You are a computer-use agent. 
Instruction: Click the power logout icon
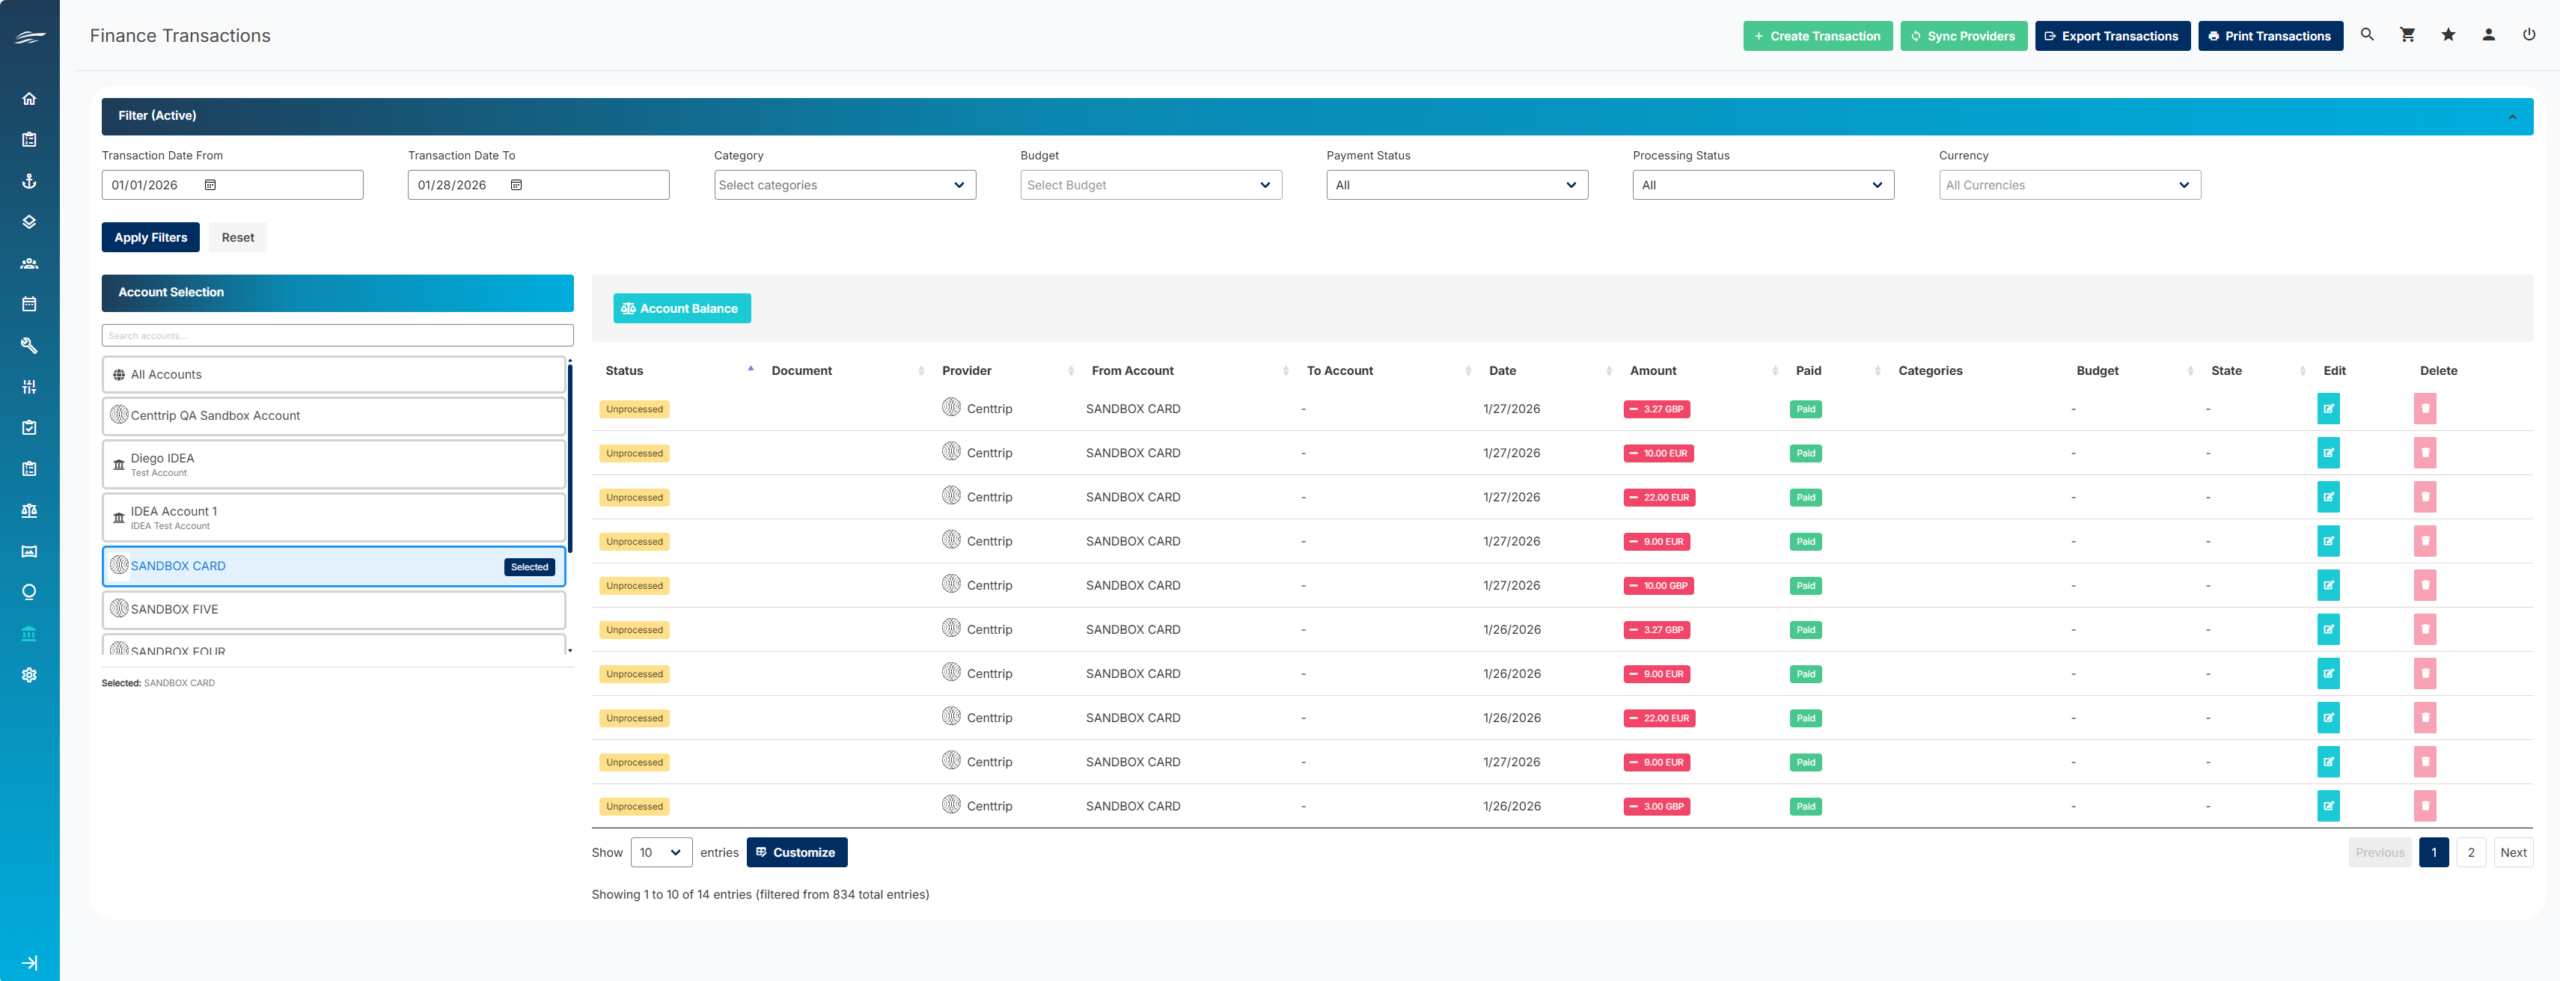2529,35
